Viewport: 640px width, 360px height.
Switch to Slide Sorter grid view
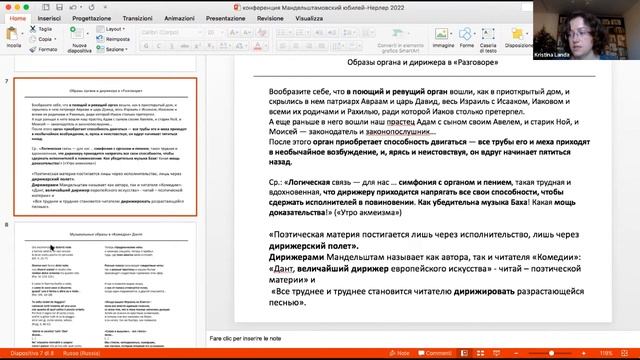[480, 353]
